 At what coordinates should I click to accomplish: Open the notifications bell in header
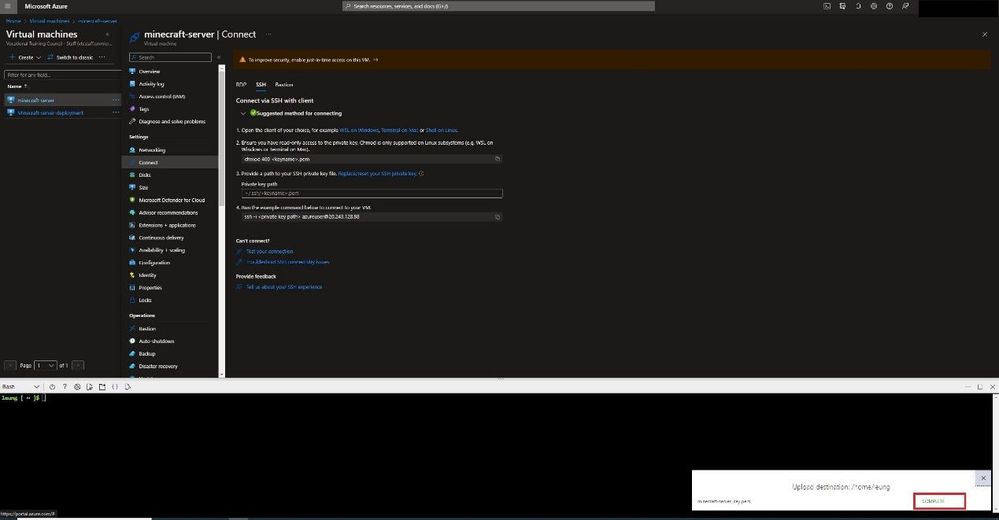(858, 6)
